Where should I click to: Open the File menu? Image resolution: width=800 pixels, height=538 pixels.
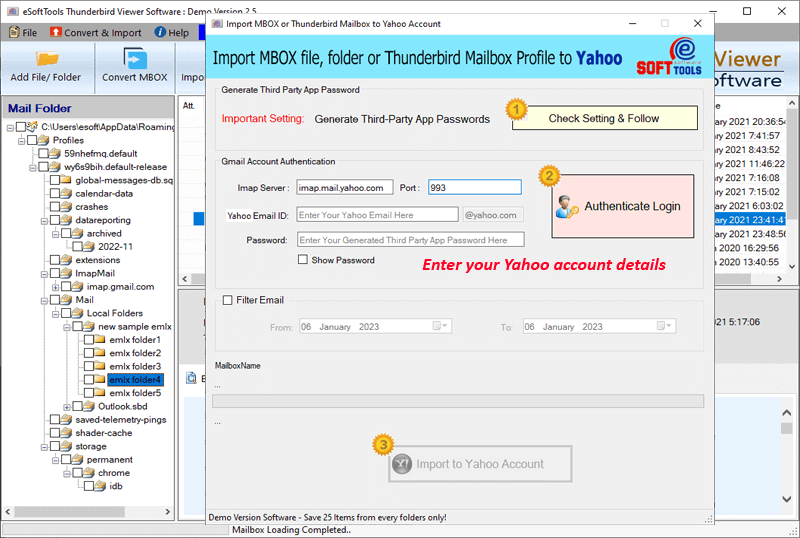23,33
